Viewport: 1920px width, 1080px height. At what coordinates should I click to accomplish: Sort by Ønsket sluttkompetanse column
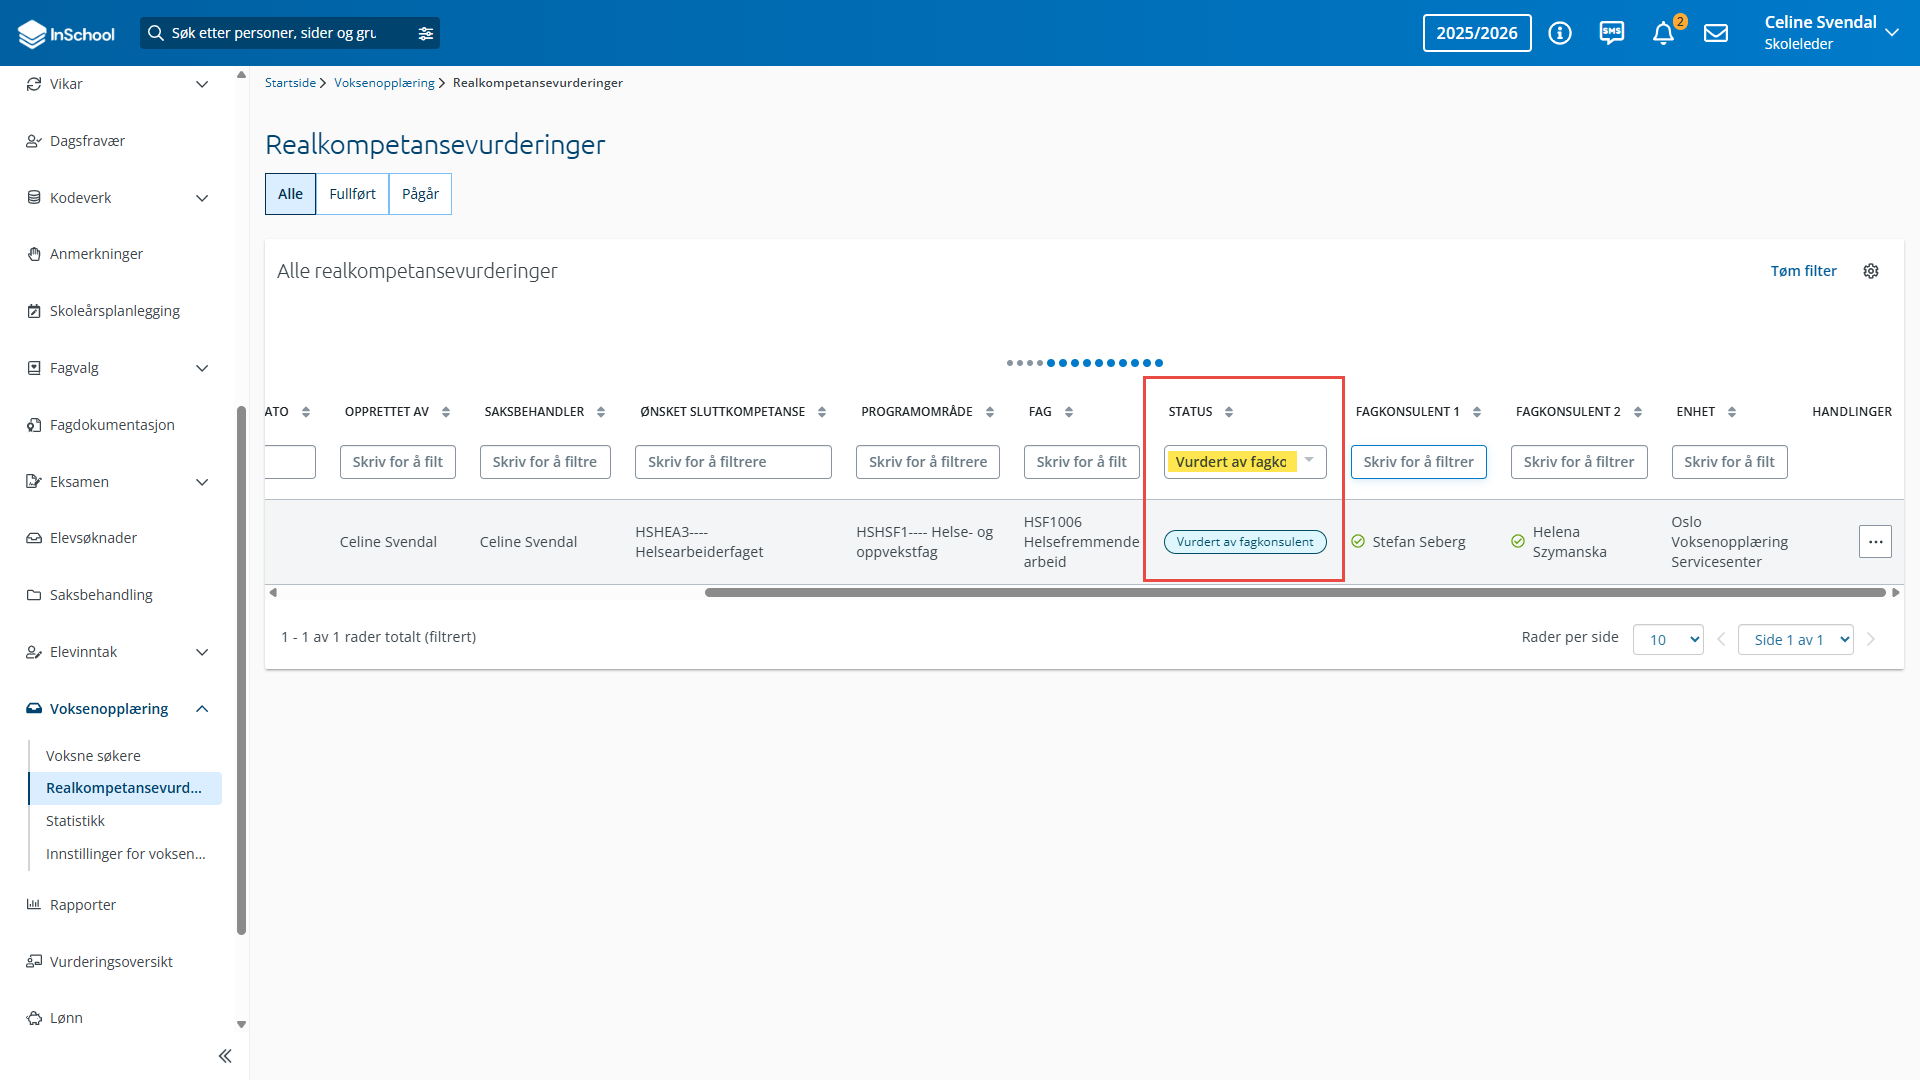(x=822, y=412)
